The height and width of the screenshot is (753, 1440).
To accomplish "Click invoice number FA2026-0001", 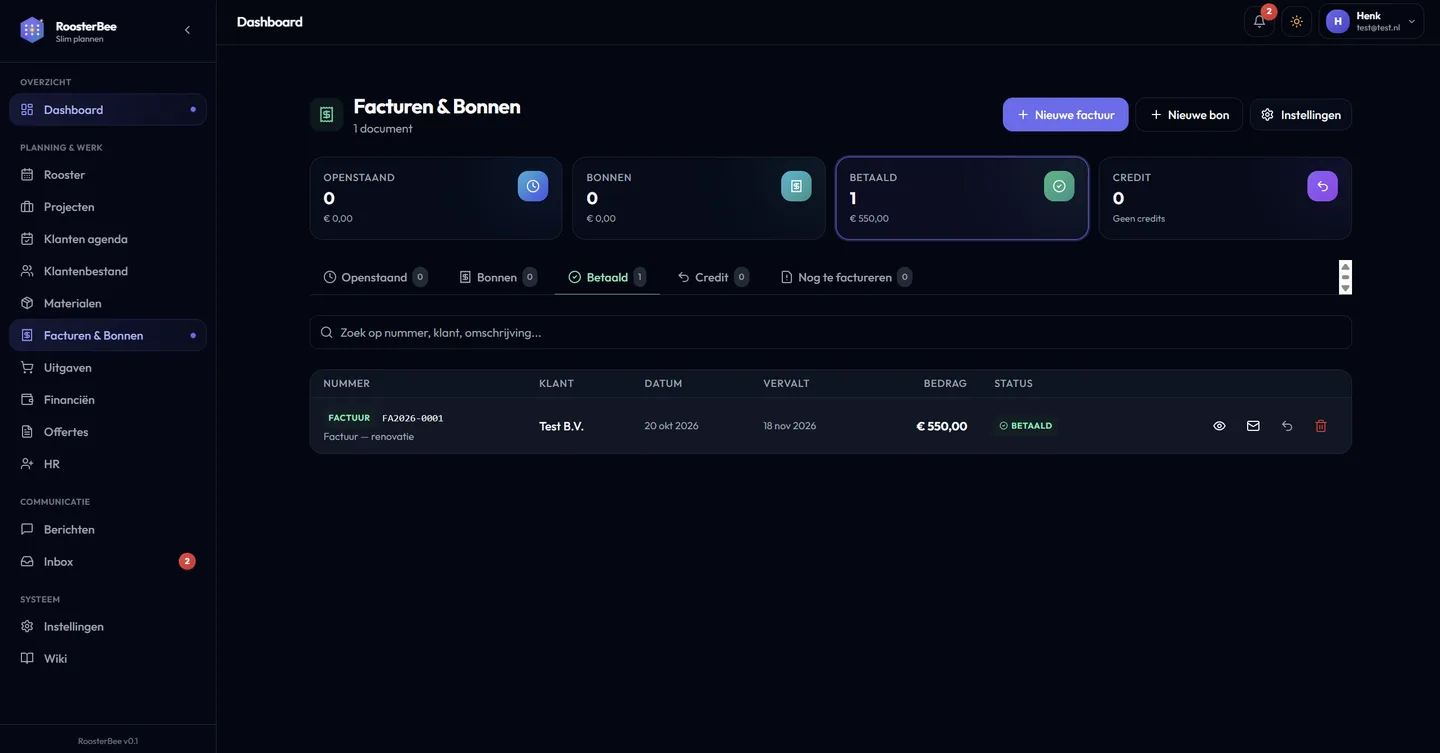I will [413, 418].
